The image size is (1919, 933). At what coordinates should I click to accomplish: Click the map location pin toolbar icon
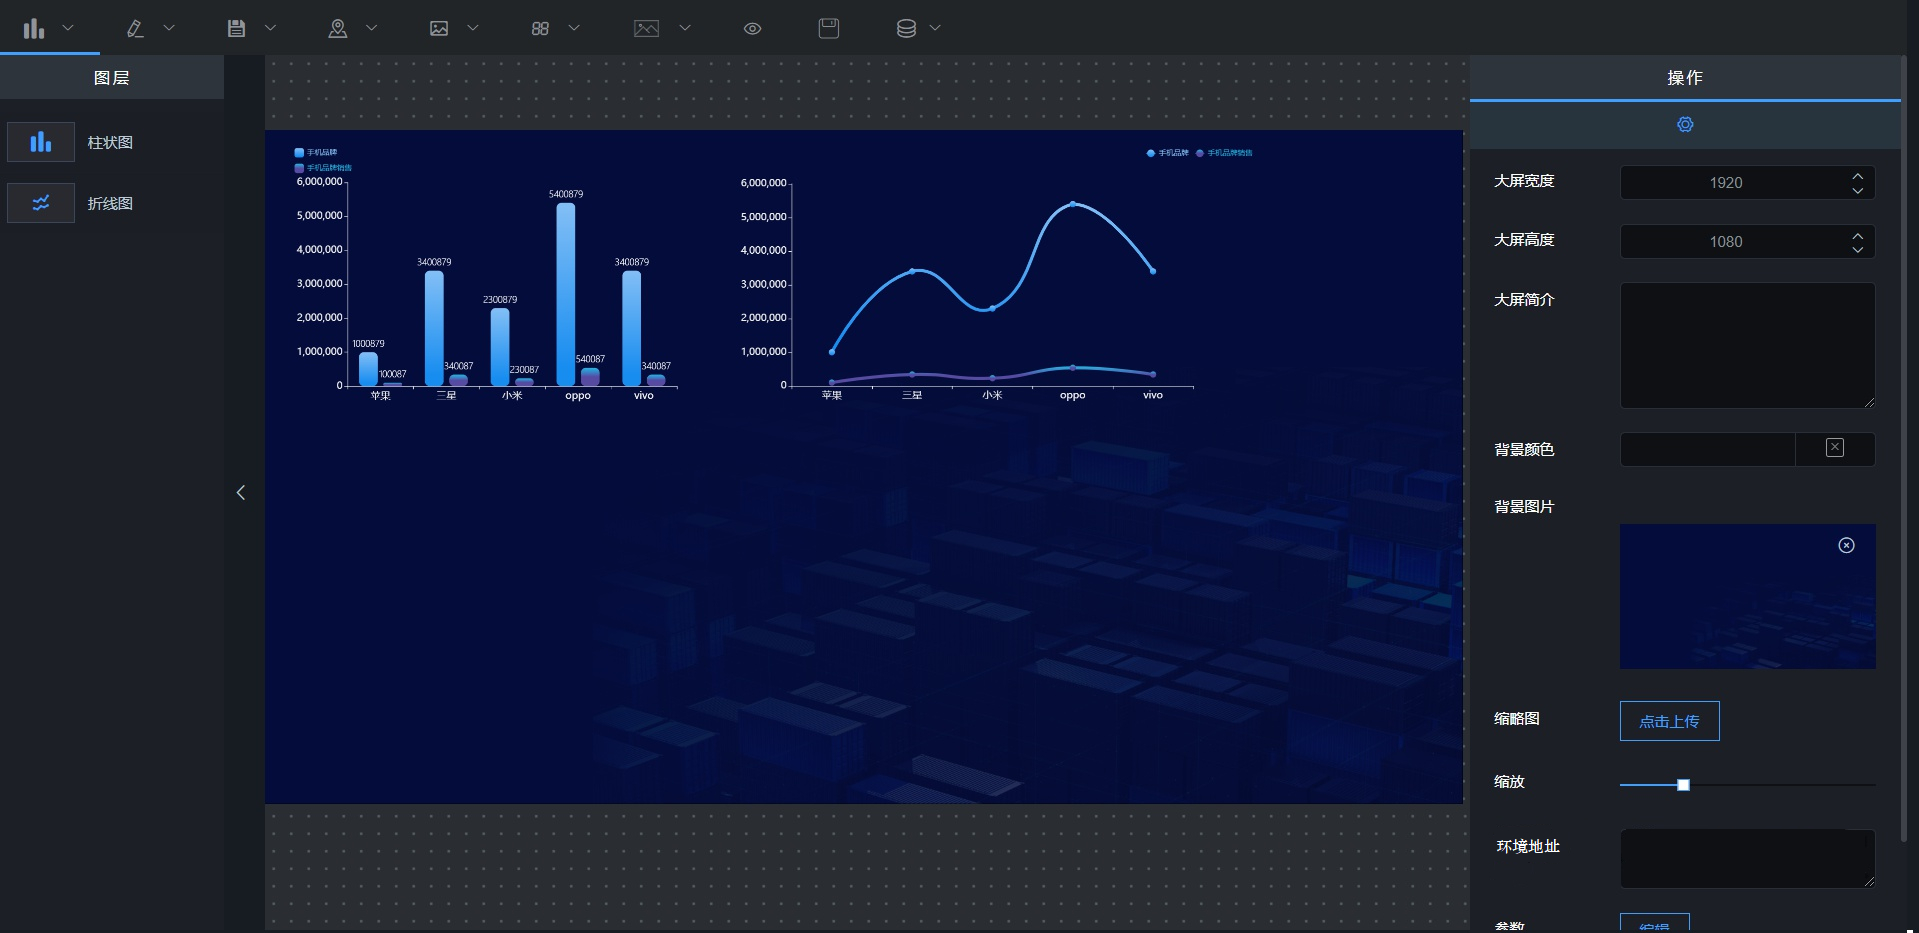point(338,28)
